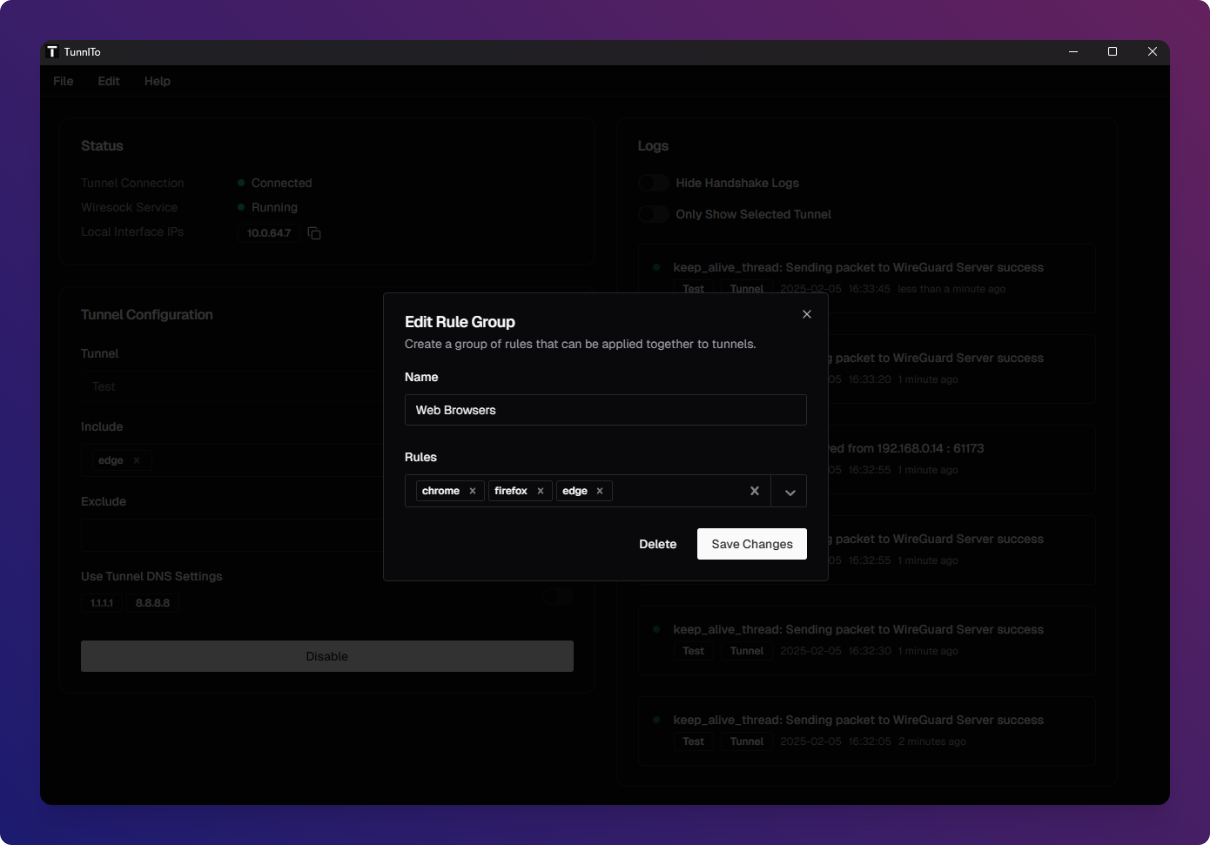The width and height of the screenshot is (1210, 845).
Task: Click the Connected status text
Action: (x=282, y=183)
